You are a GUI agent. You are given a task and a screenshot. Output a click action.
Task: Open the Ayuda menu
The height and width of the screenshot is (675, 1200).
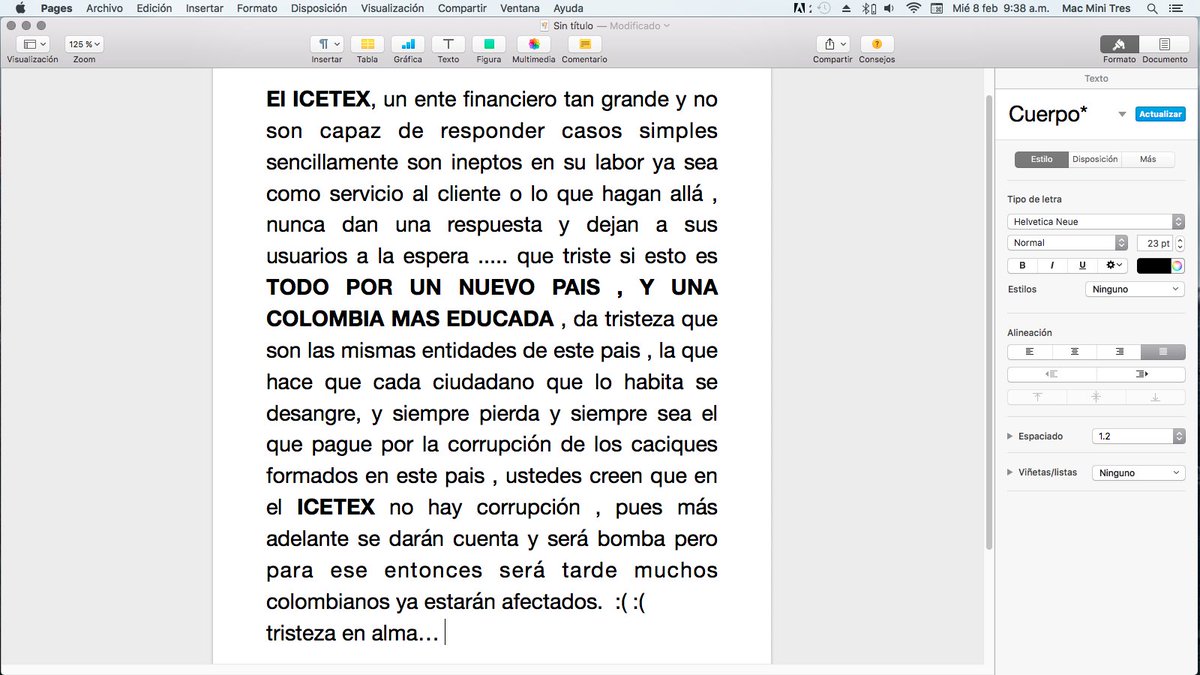click(568, 8)
